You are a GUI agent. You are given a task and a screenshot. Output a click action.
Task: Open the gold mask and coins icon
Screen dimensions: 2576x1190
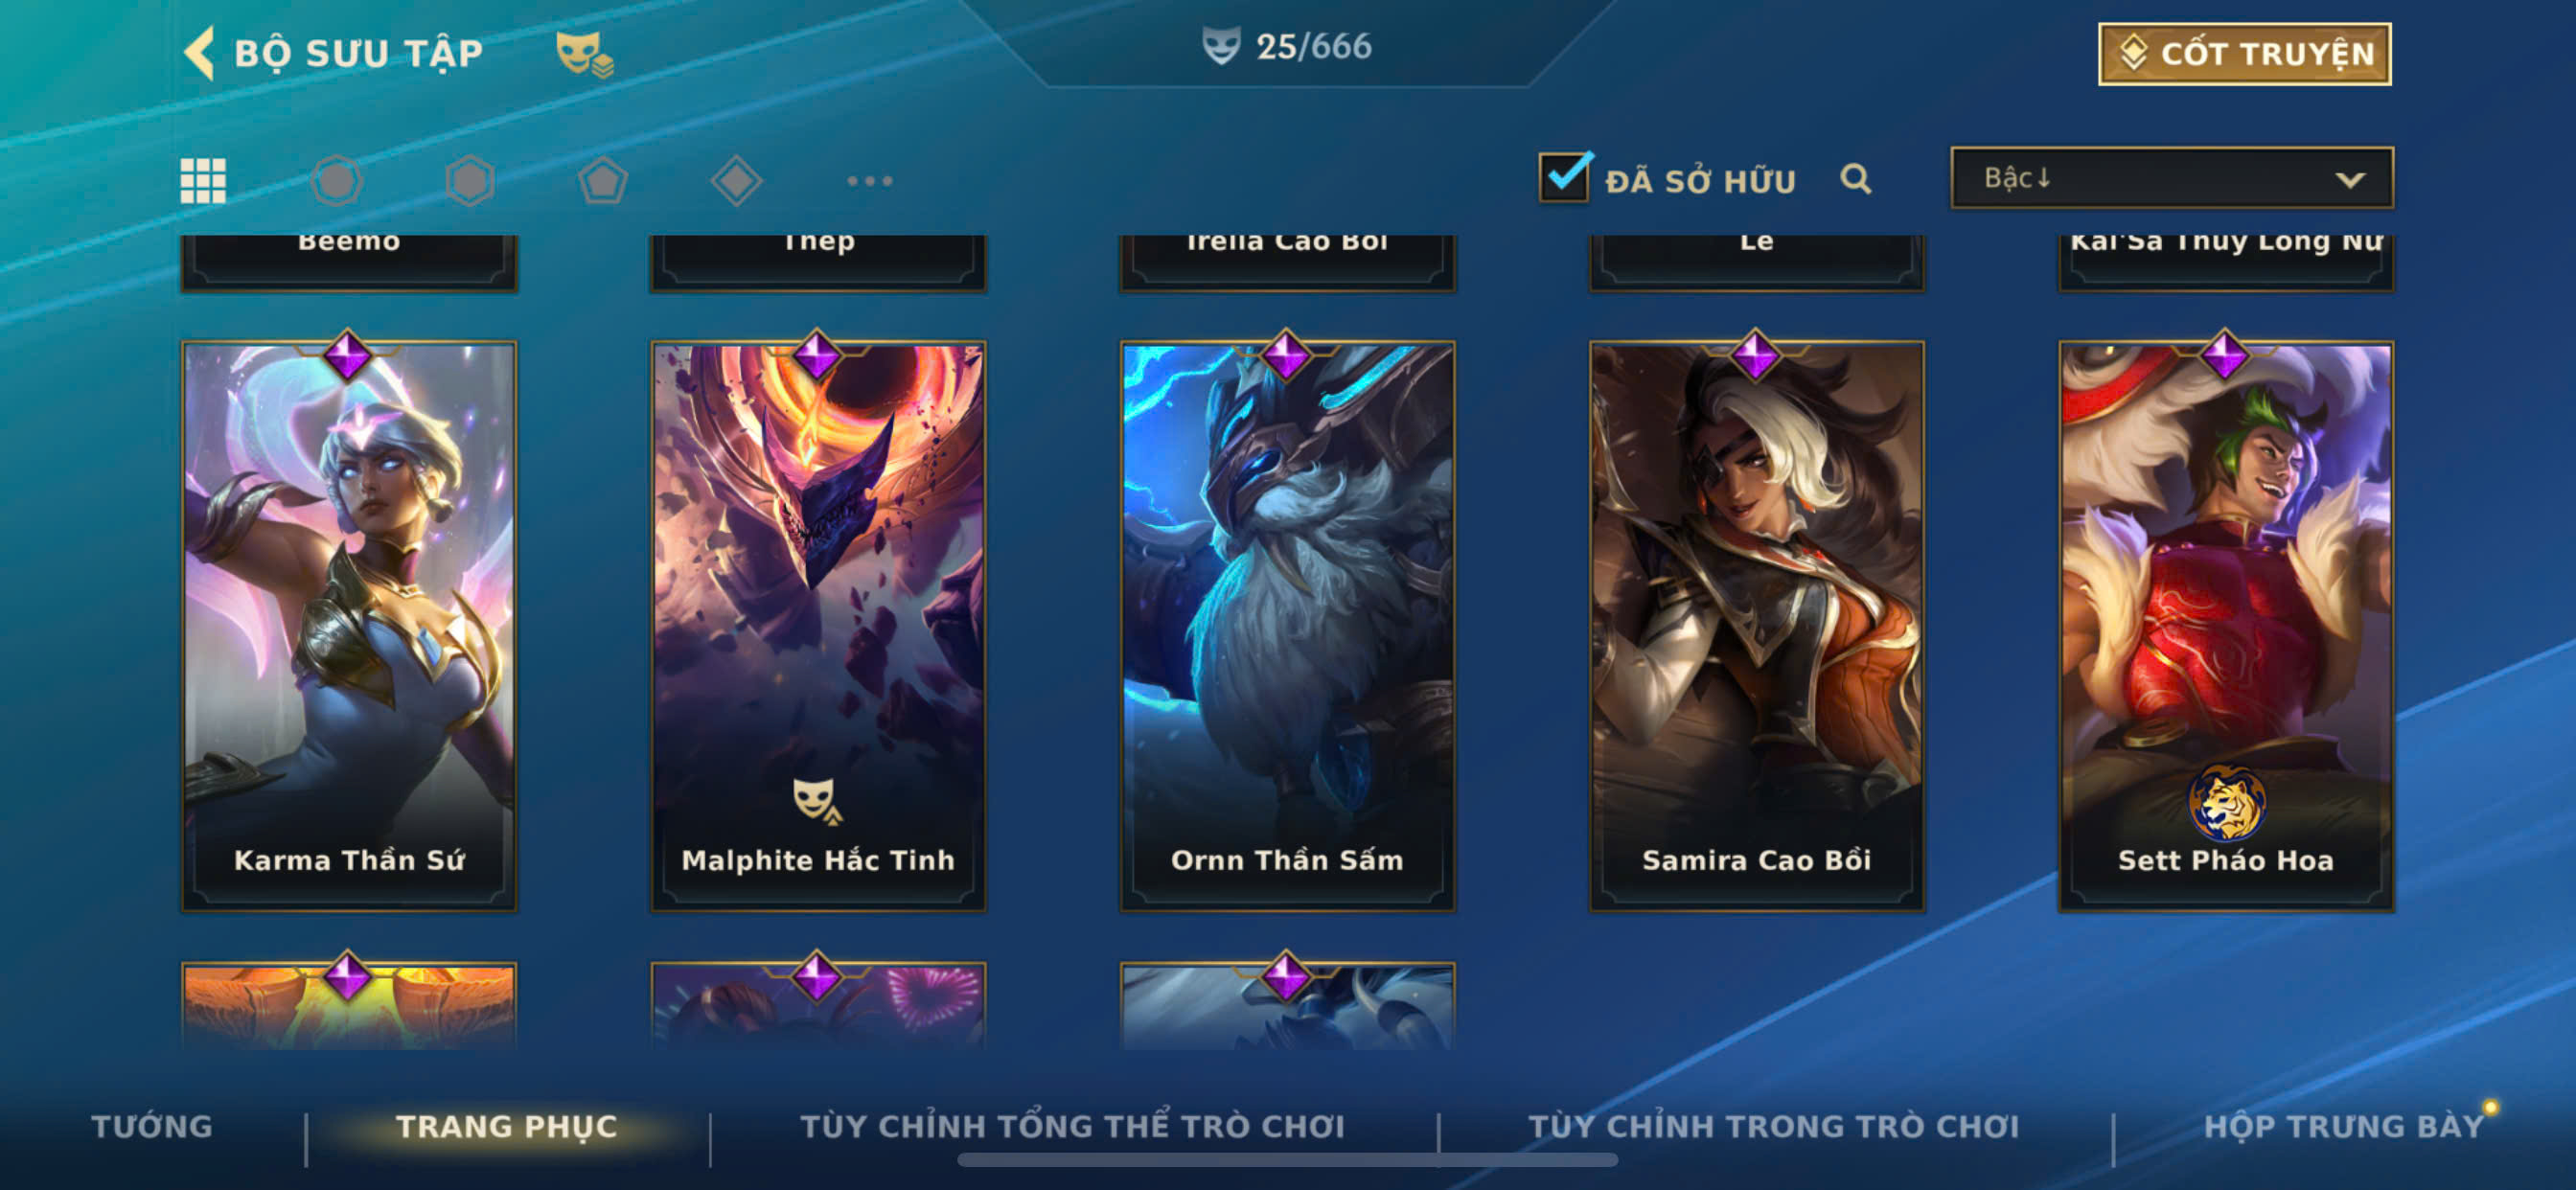585,53
